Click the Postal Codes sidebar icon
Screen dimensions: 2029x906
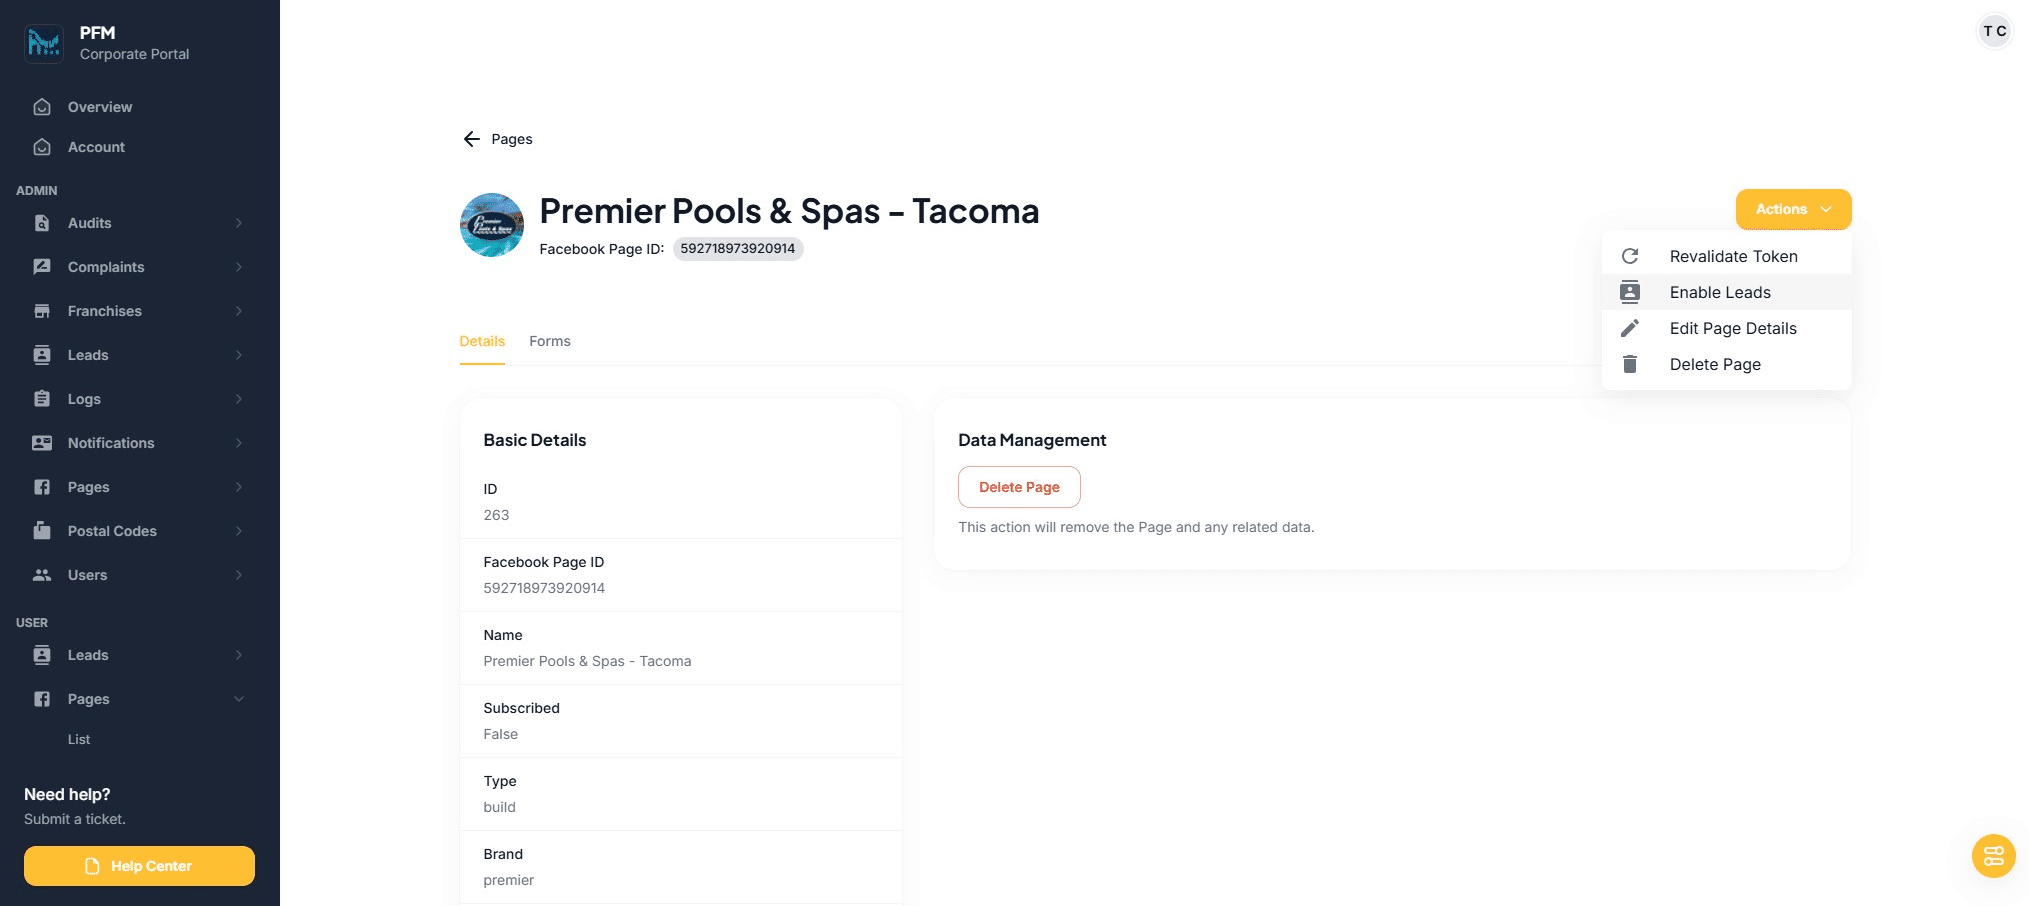42,531
